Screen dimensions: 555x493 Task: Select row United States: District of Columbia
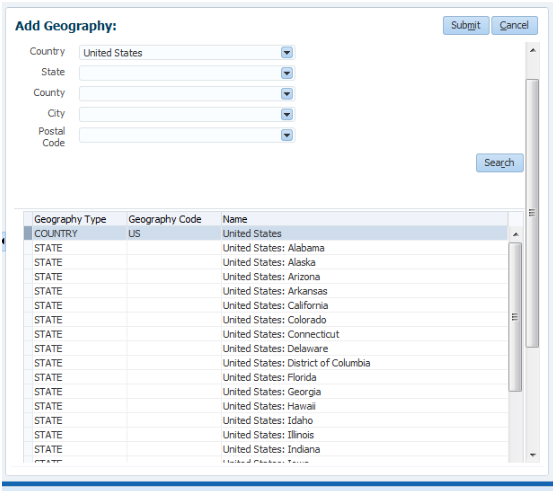tap(266, 363)
